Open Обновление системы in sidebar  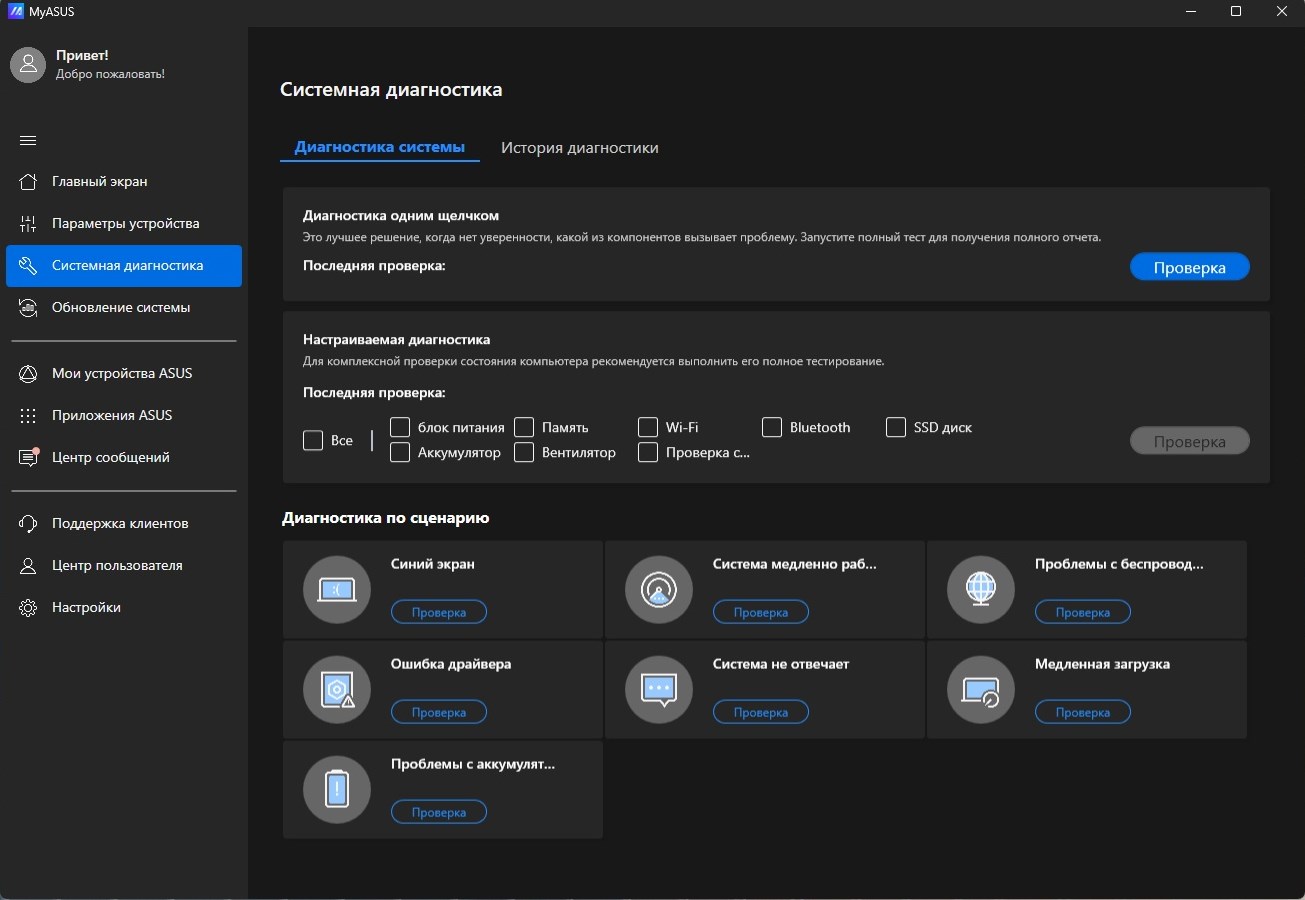click(x=121, y=308)
